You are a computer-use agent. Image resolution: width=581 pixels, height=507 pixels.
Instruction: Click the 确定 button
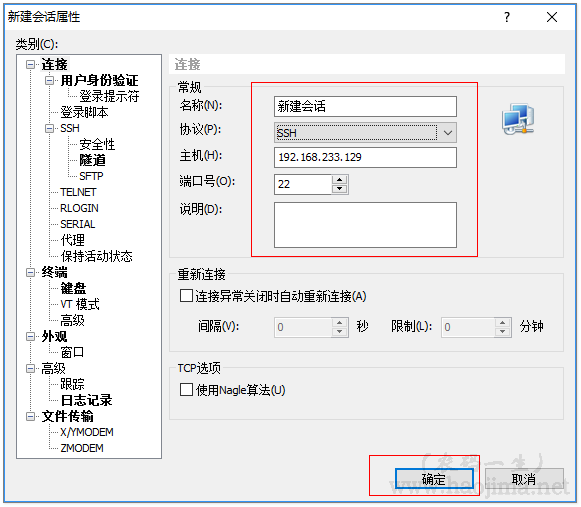434,479
